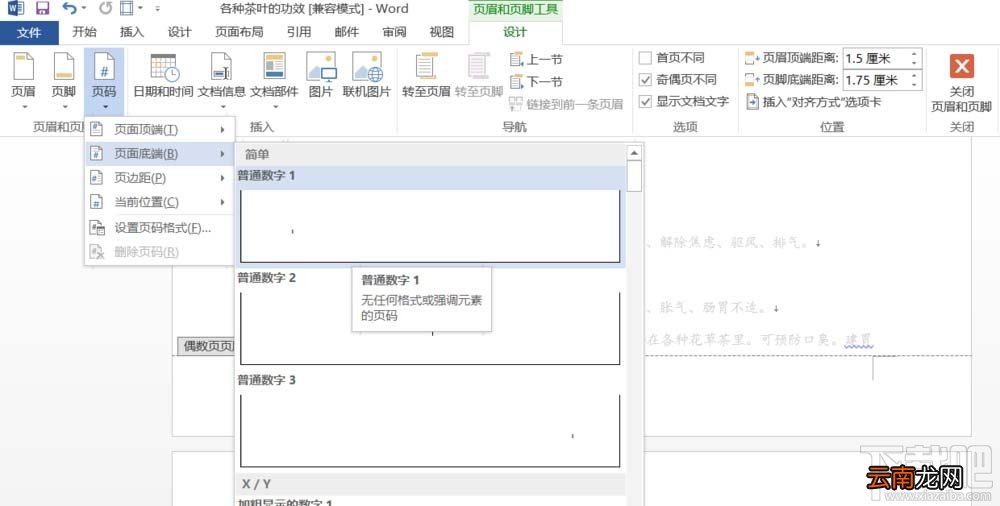Image resolution: width=1000 pixels, height=506 pixels.
Task: Click the gallery scrollbar up arrow
Action: click(634, 153)
